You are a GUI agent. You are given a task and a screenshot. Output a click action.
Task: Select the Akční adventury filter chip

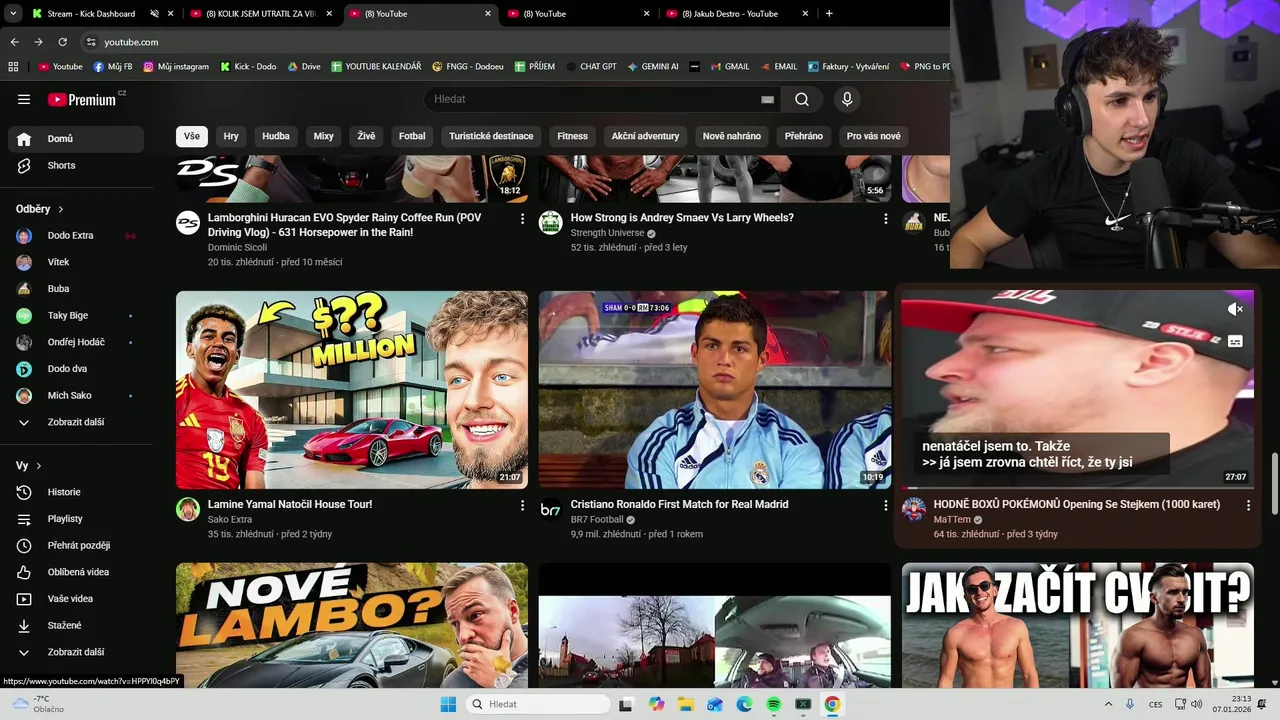tap(645, 136)
